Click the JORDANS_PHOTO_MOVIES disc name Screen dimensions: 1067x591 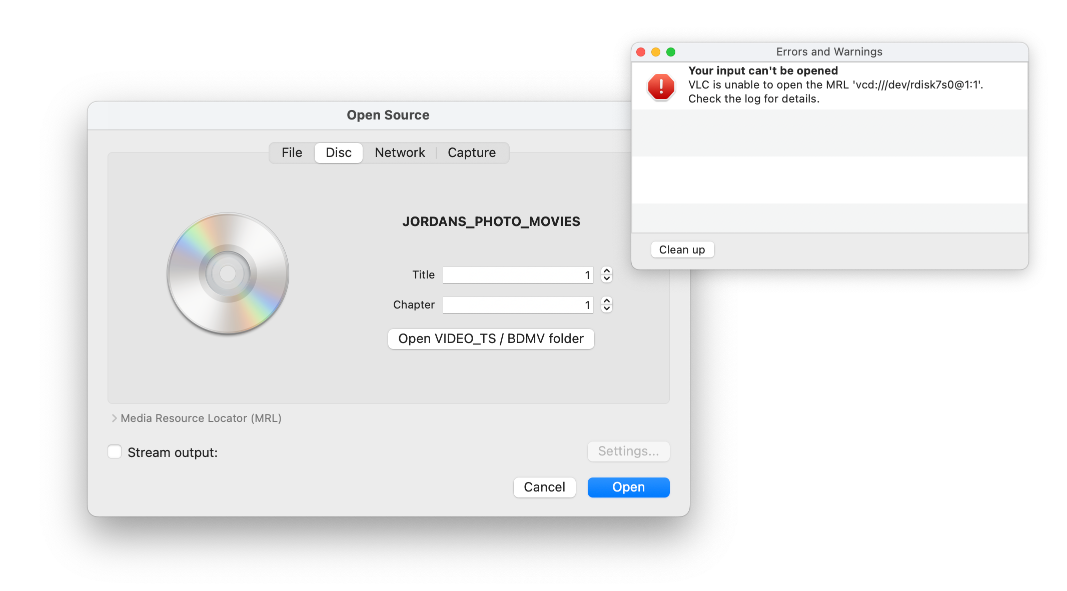pos(491,221)
